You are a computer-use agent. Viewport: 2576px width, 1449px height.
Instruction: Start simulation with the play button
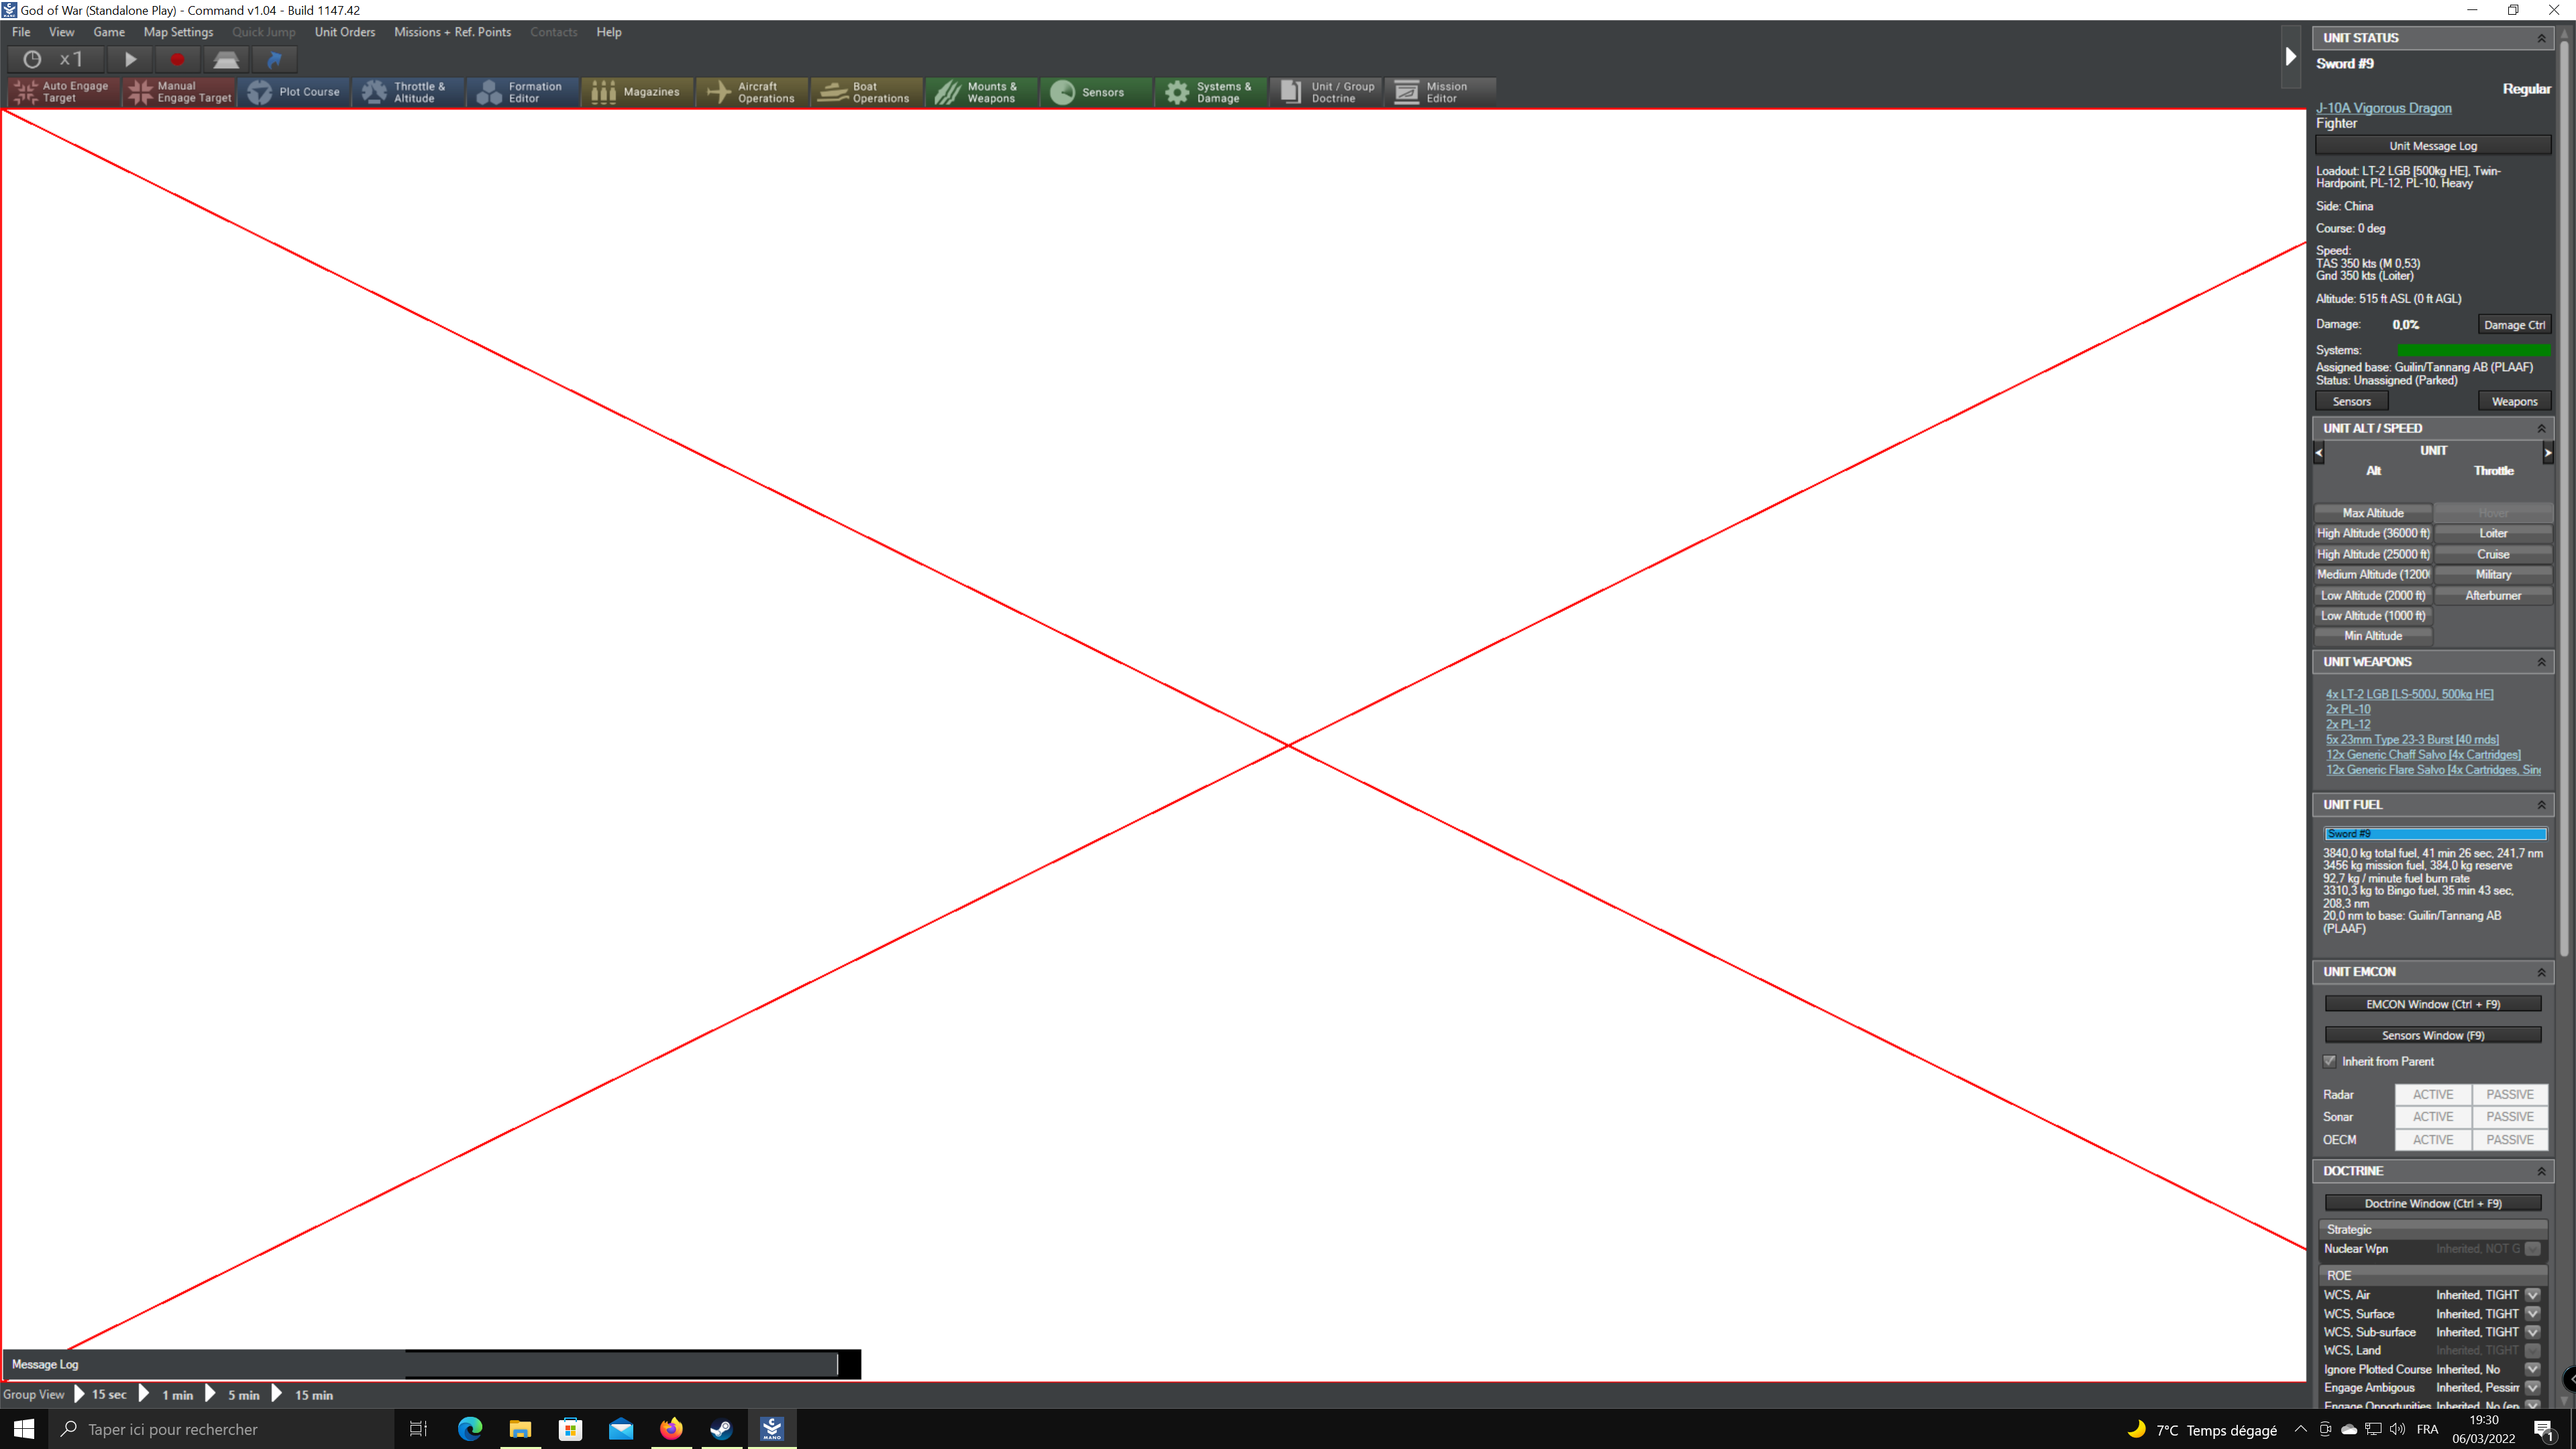tap(130, 60)
